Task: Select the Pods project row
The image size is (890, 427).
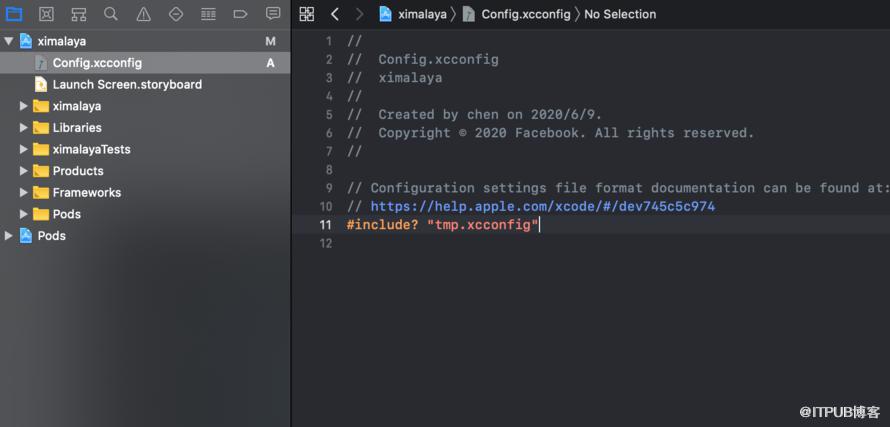Action: [145, 236]
